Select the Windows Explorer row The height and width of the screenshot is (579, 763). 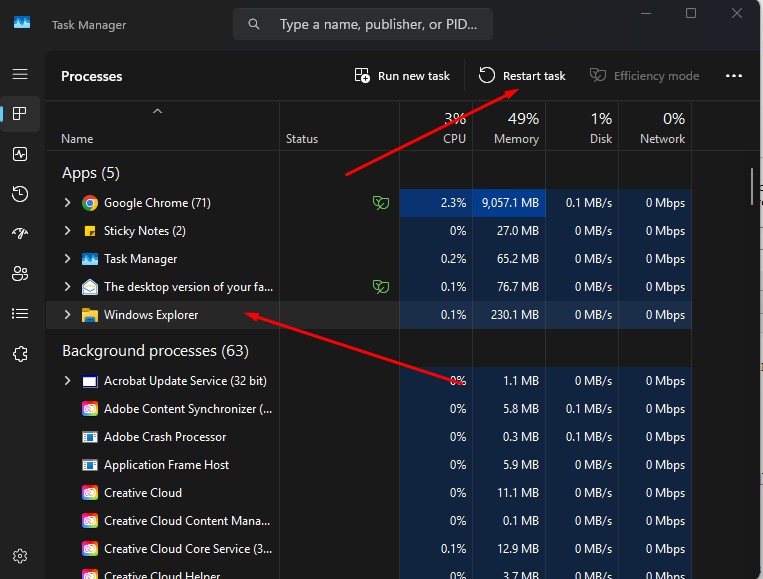pos(369,315)
